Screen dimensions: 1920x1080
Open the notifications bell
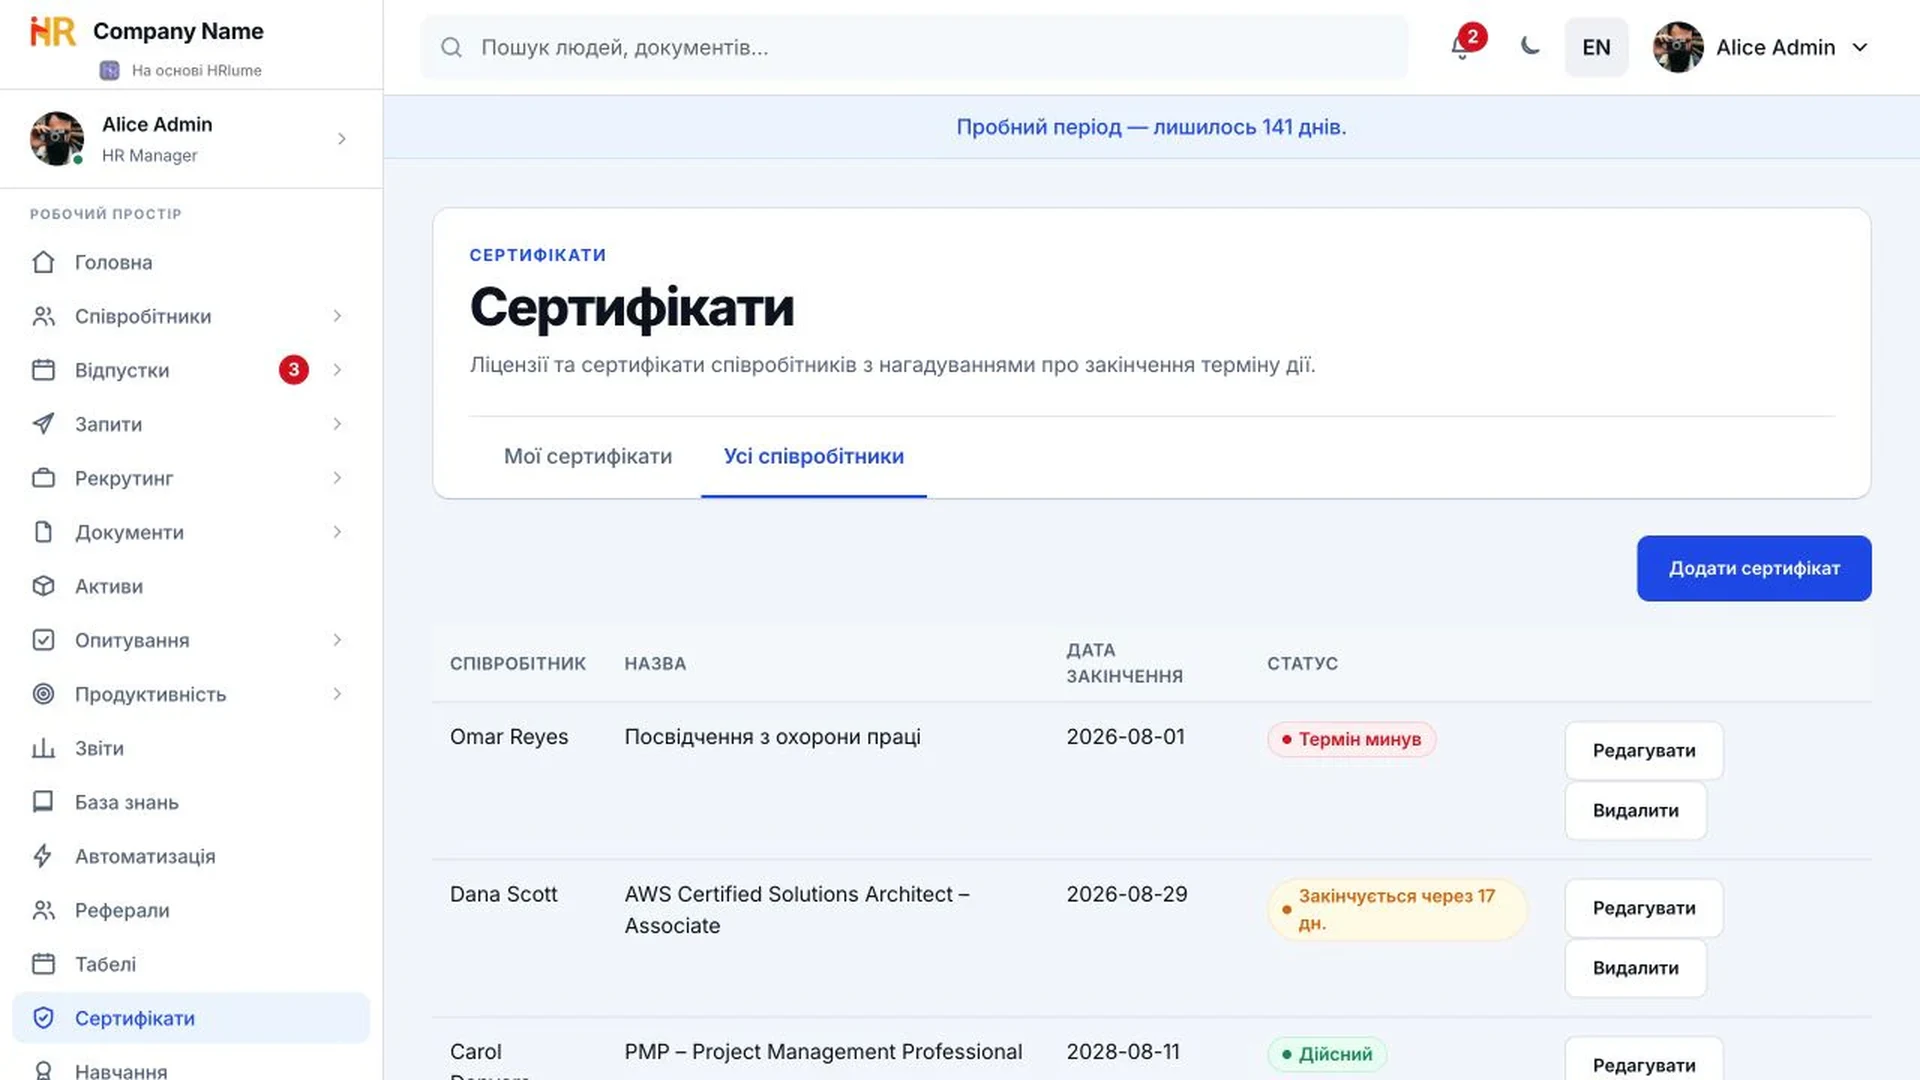pyautogui.click(x=1462, y=47)
